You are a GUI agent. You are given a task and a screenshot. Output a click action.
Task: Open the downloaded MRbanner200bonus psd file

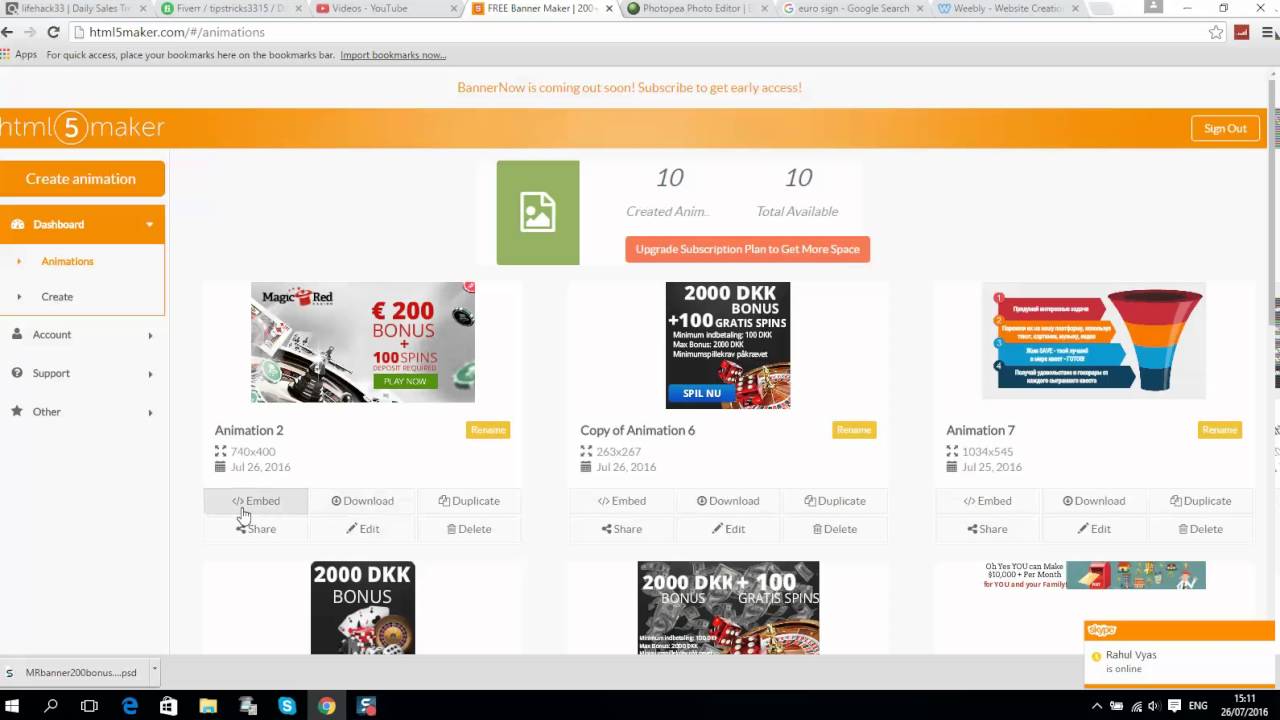(x=74, y=673)
